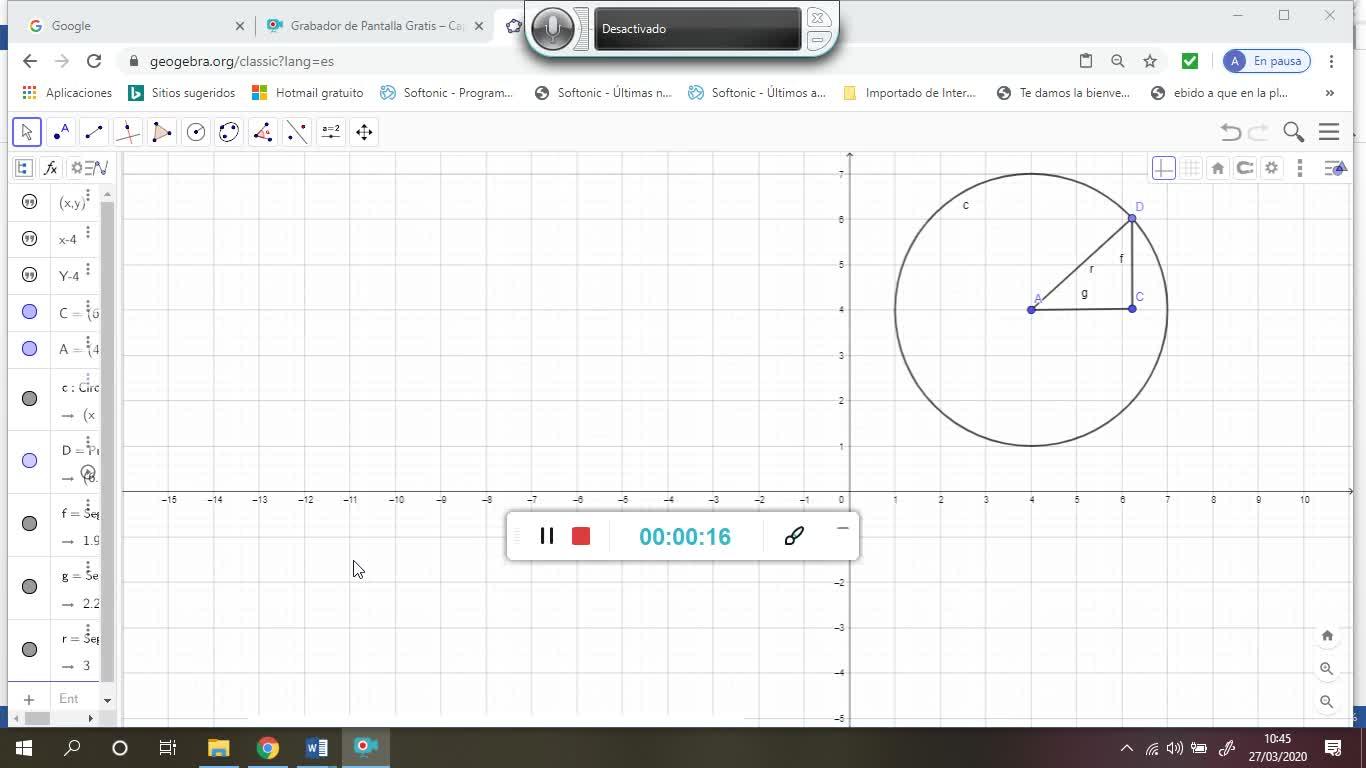
Task: Open the Hotmail gratuito bookmark
Action: (308, 93)
